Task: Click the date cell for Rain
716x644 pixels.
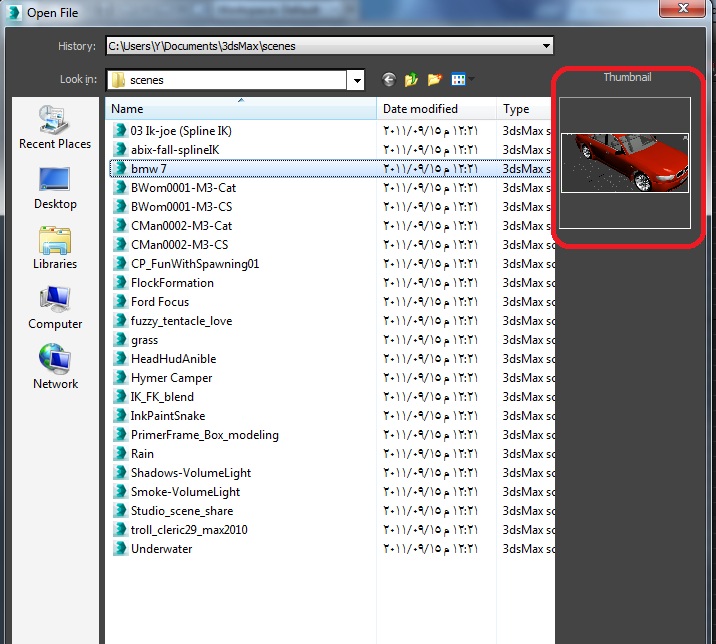Action: click(430, 454)
